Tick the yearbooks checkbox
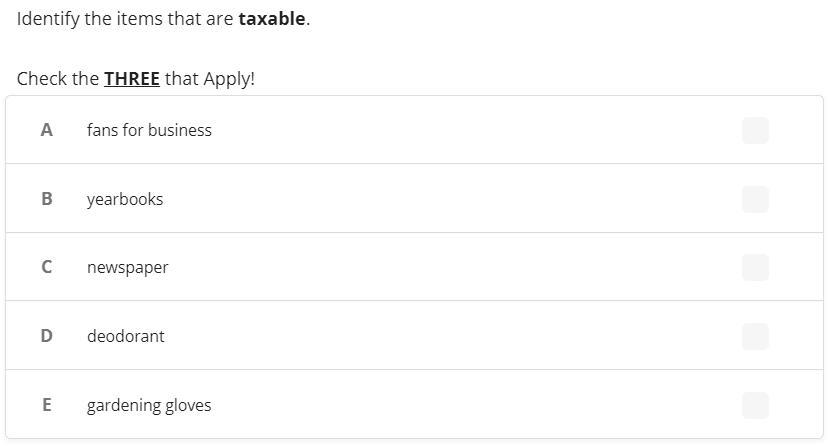Image resolution: width=835 pixels, height=447 pixels. pos(755,199)
